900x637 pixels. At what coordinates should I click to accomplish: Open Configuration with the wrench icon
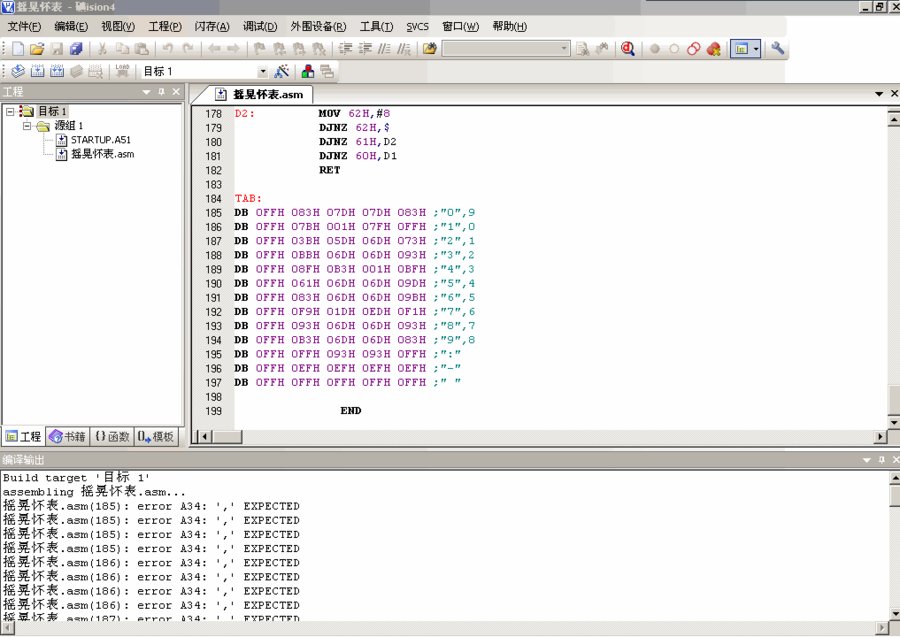click(x=777, y=48)
